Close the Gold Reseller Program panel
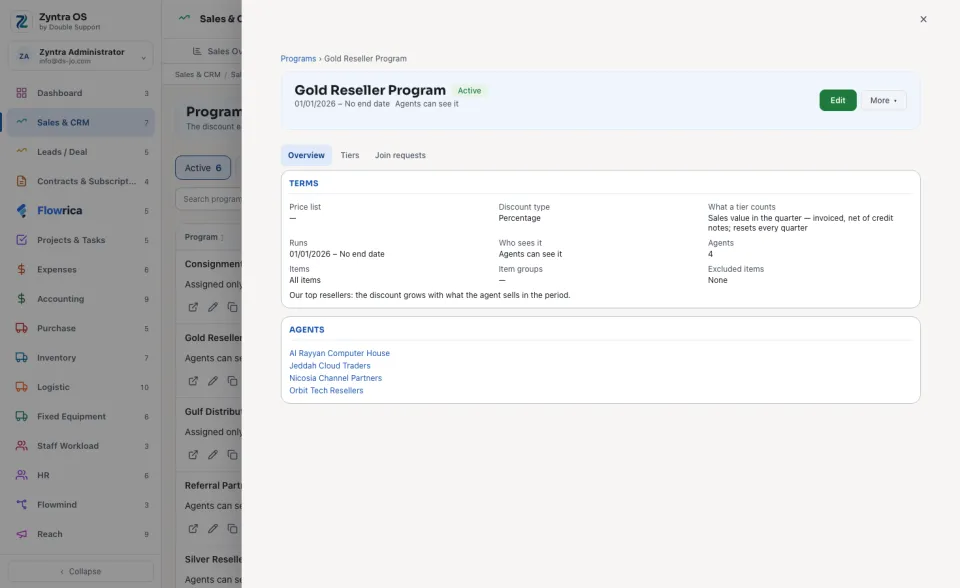 [923, 19]
